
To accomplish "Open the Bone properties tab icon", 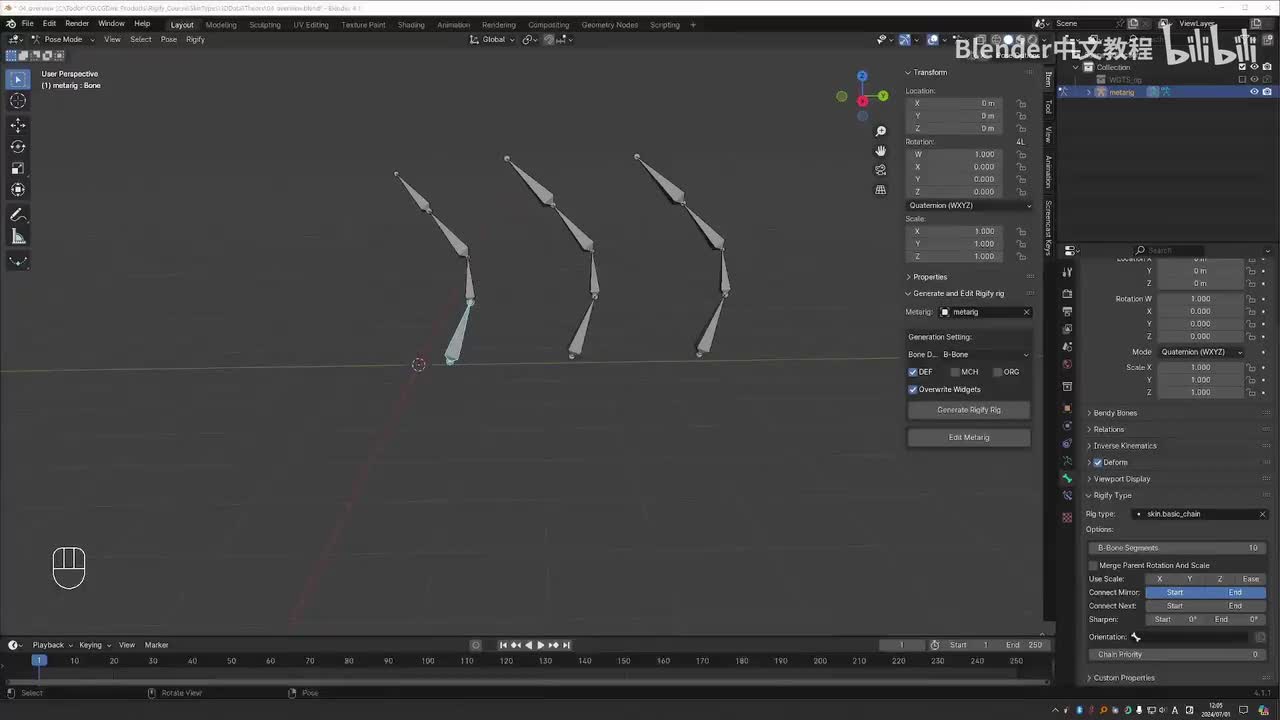I will (x=1067, y=479).
